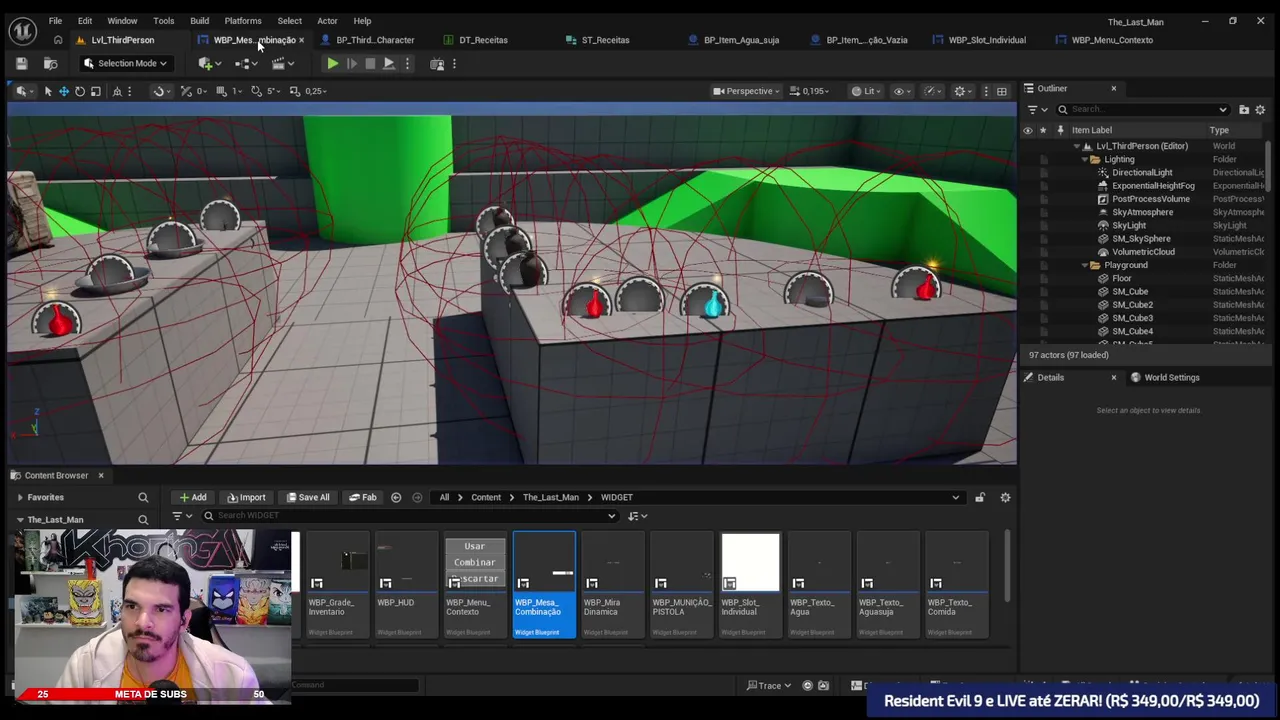Toggle visibility of SkyLight actor
This screenshot has height=720, width=1280.
[x=1027, y=225]
